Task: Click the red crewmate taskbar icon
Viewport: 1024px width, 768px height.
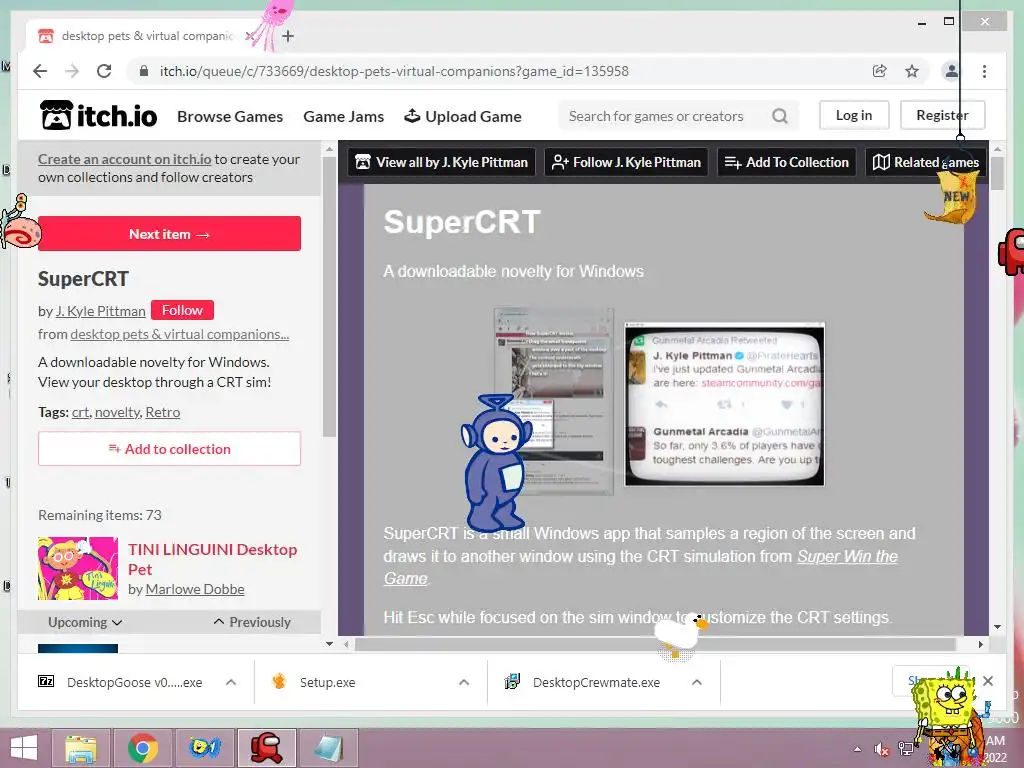Action: [x=267, y=748]
